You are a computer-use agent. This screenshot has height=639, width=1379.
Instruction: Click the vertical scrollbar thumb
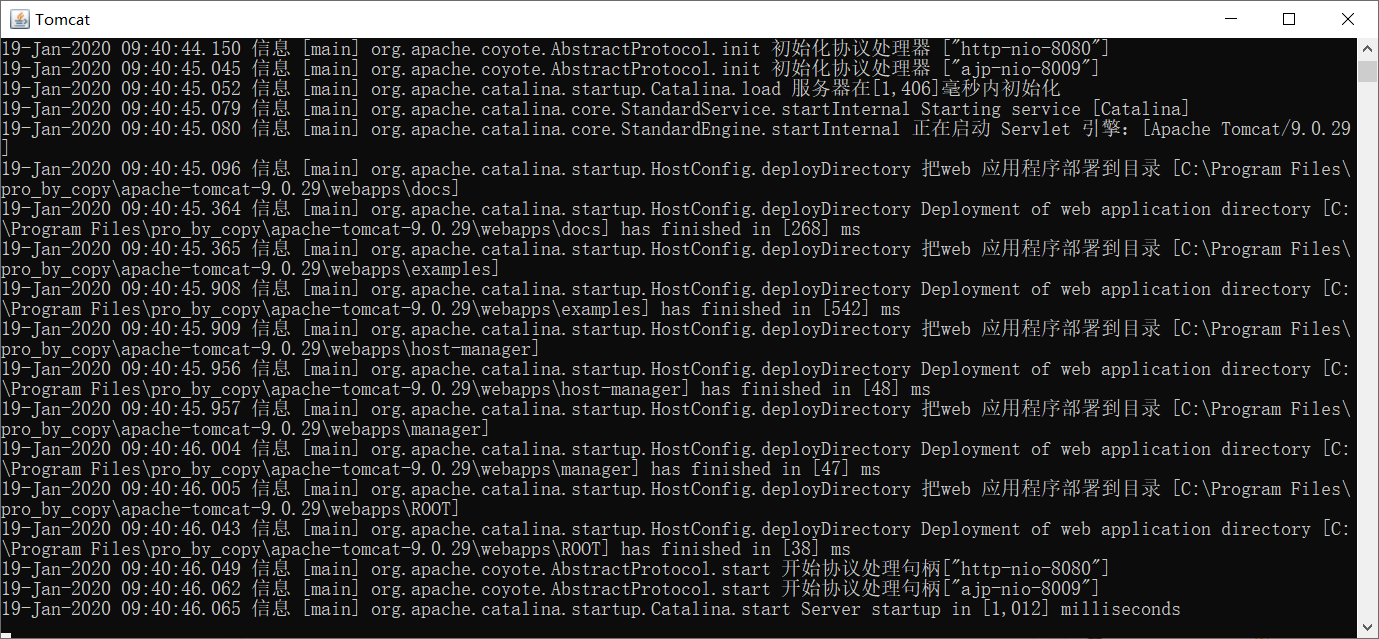[x=1368, y=71]
